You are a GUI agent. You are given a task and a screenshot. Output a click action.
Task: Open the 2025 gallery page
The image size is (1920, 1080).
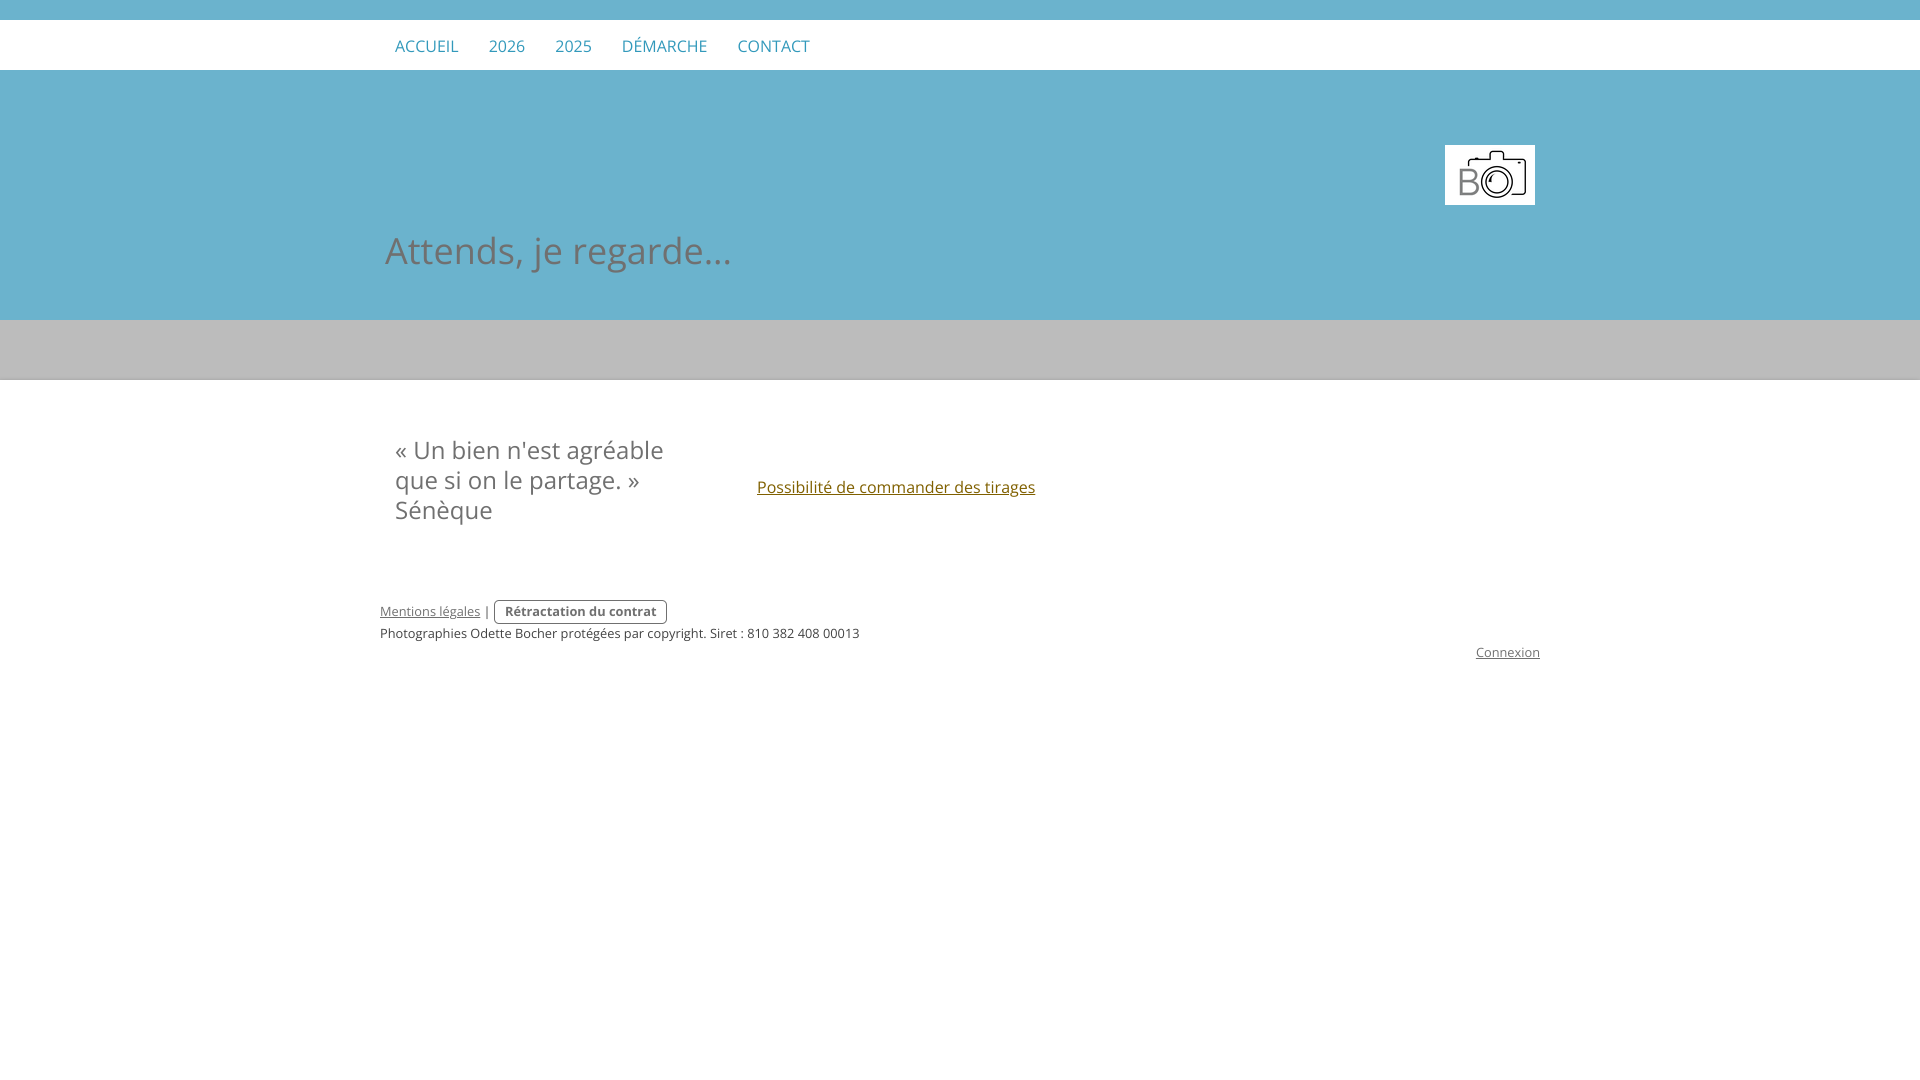(x=573, y=46)
